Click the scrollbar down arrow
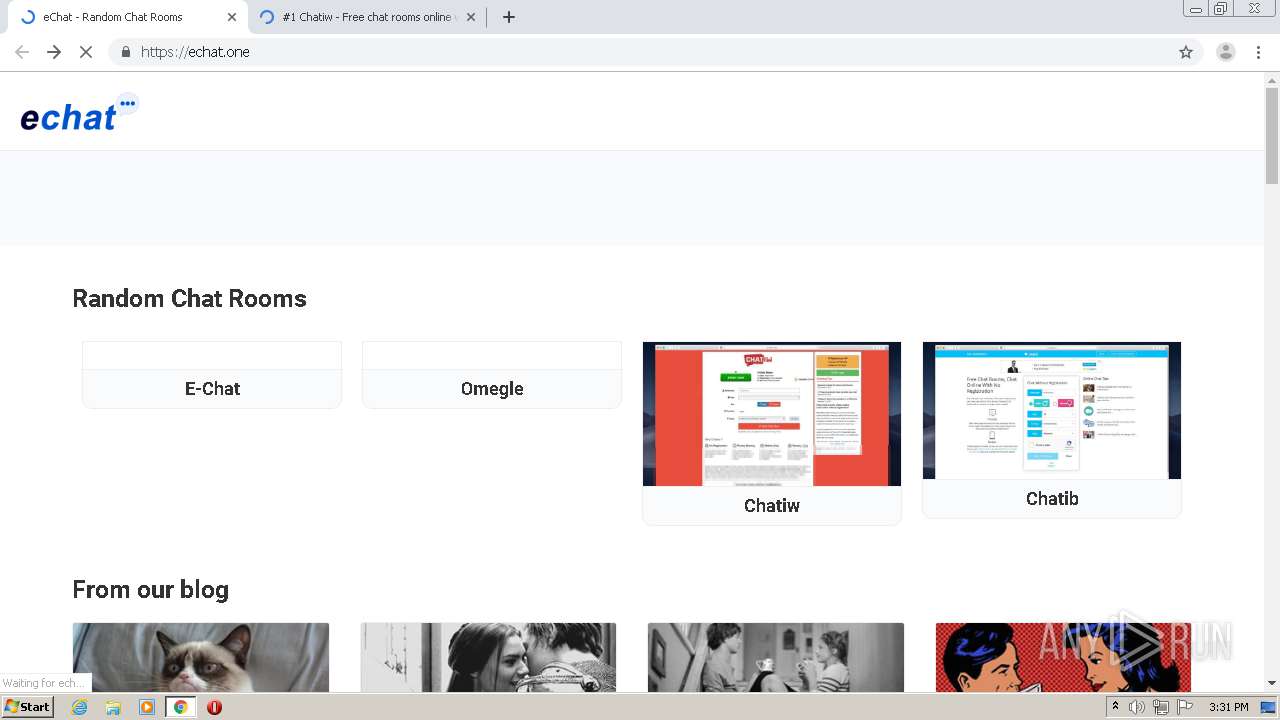This screenshot has height=720, width=1280. click(x=1272, y=683)
